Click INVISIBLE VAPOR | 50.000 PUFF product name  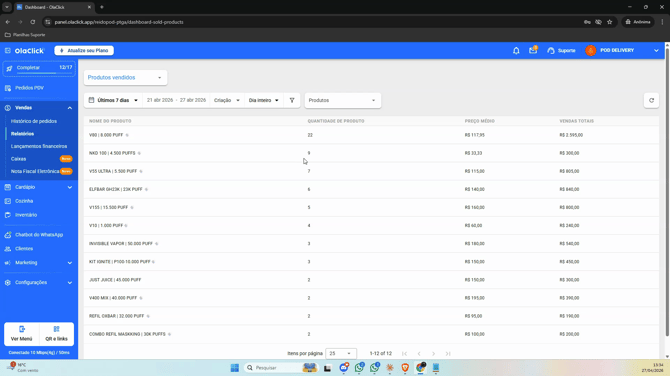(120, 244)
